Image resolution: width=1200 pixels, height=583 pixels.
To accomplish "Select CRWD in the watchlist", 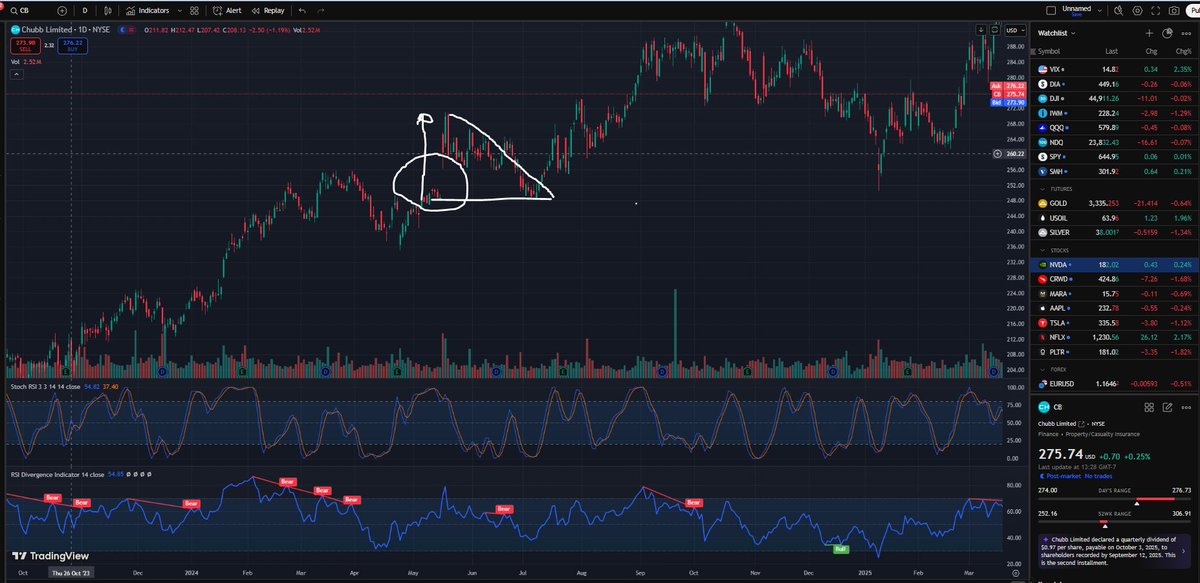I will (x=1115, y=279).
